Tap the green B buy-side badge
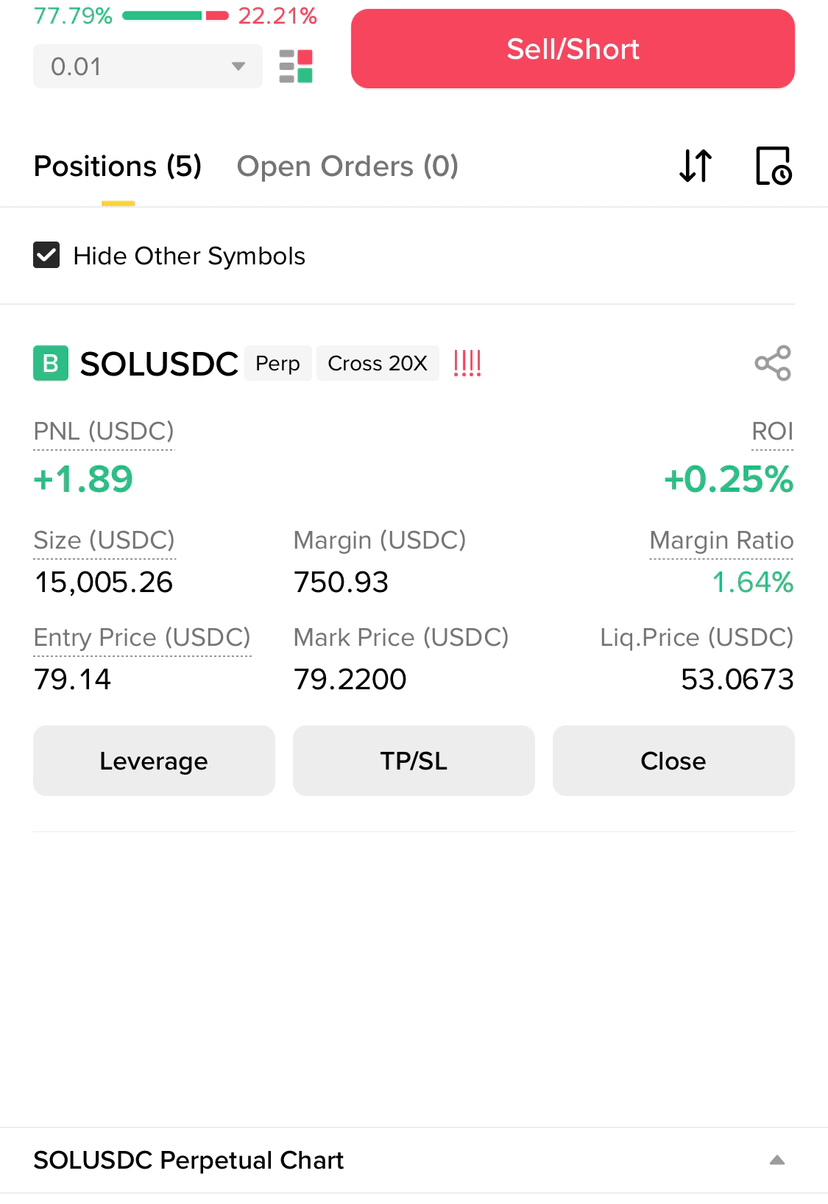828x1204 pixels. (51, 363)
